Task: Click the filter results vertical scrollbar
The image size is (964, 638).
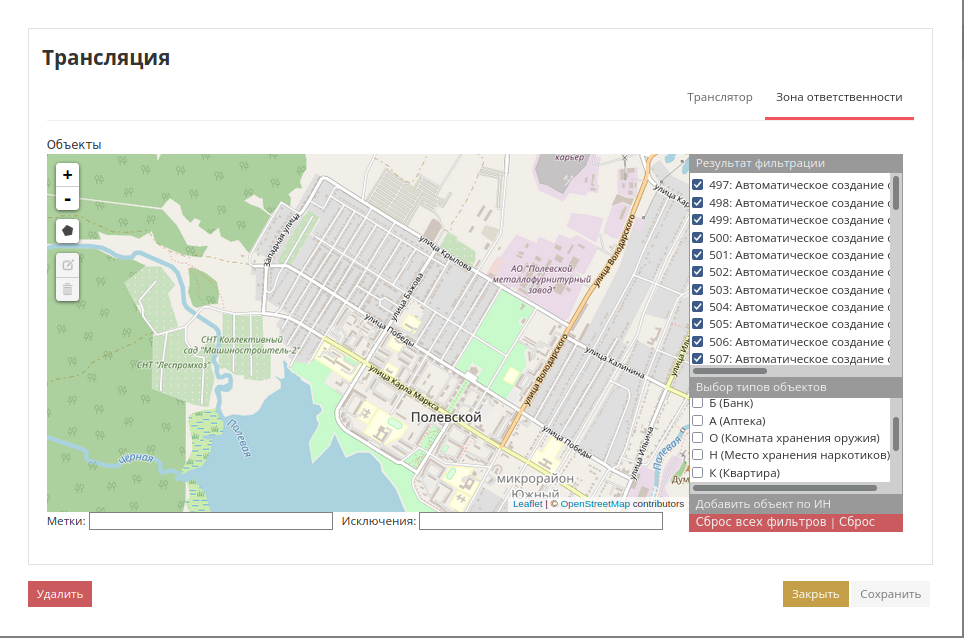Action: coord(896,193)
